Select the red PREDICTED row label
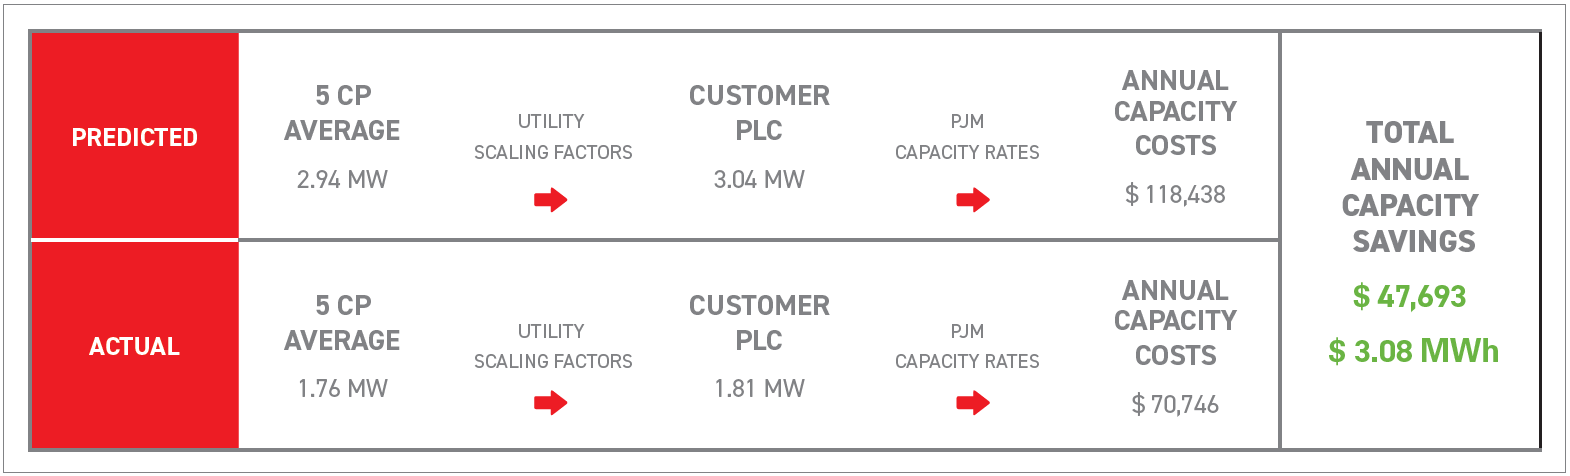 pos(135,137)
